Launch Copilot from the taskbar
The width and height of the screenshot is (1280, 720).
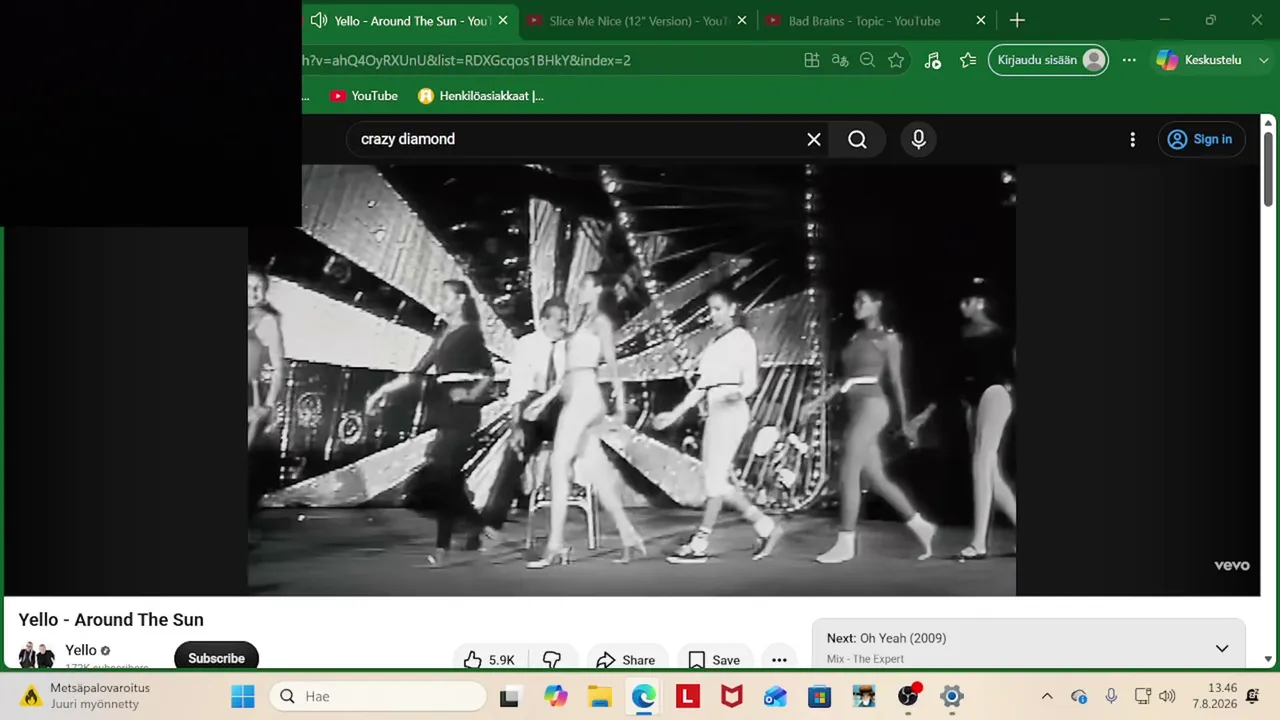click(x=555, y=696)
